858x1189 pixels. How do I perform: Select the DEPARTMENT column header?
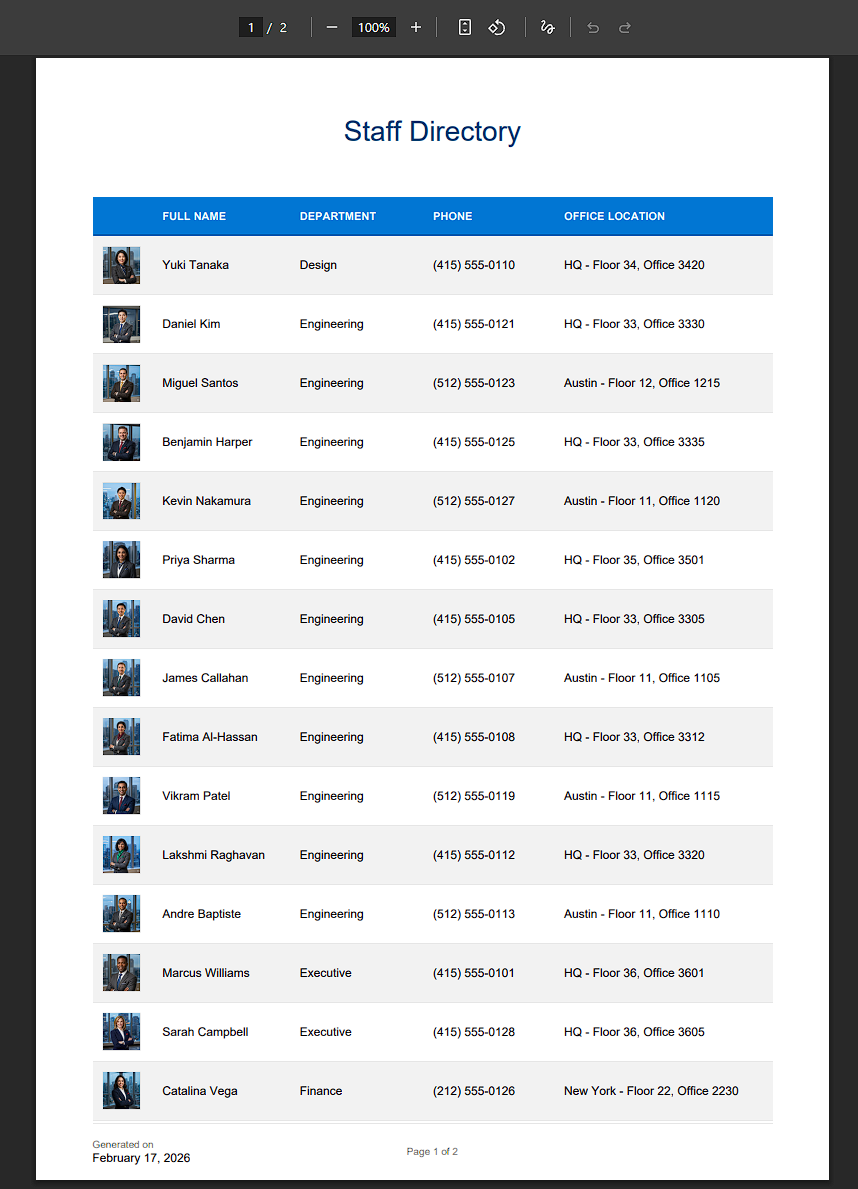point(338,216)
